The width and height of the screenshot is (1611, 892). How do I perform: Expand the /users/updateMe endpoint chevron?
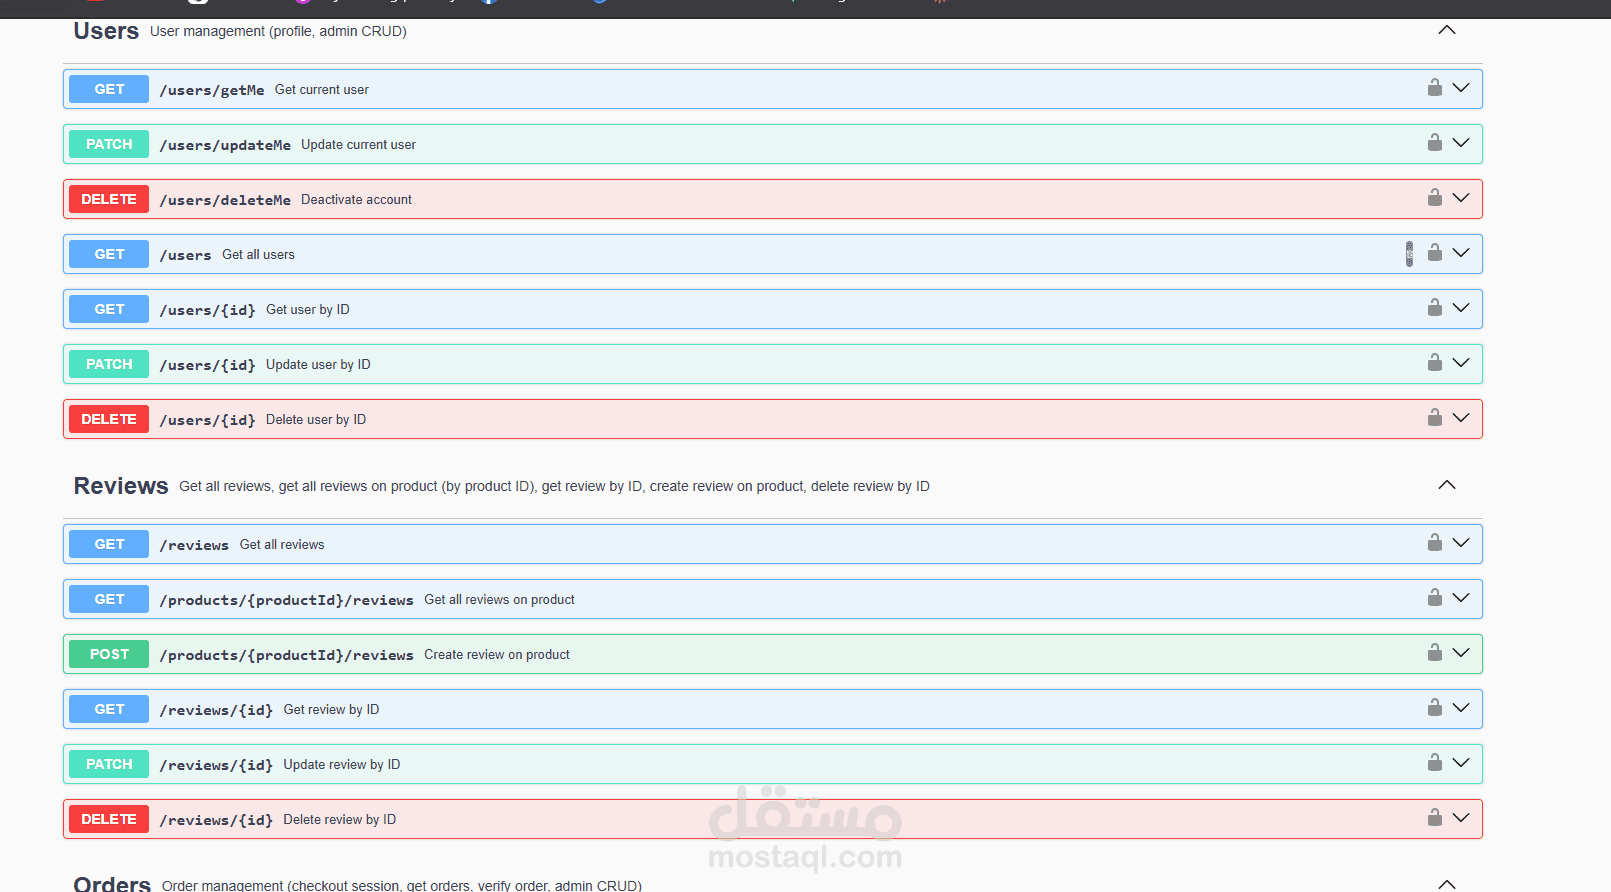click(x=1461, y=143)
